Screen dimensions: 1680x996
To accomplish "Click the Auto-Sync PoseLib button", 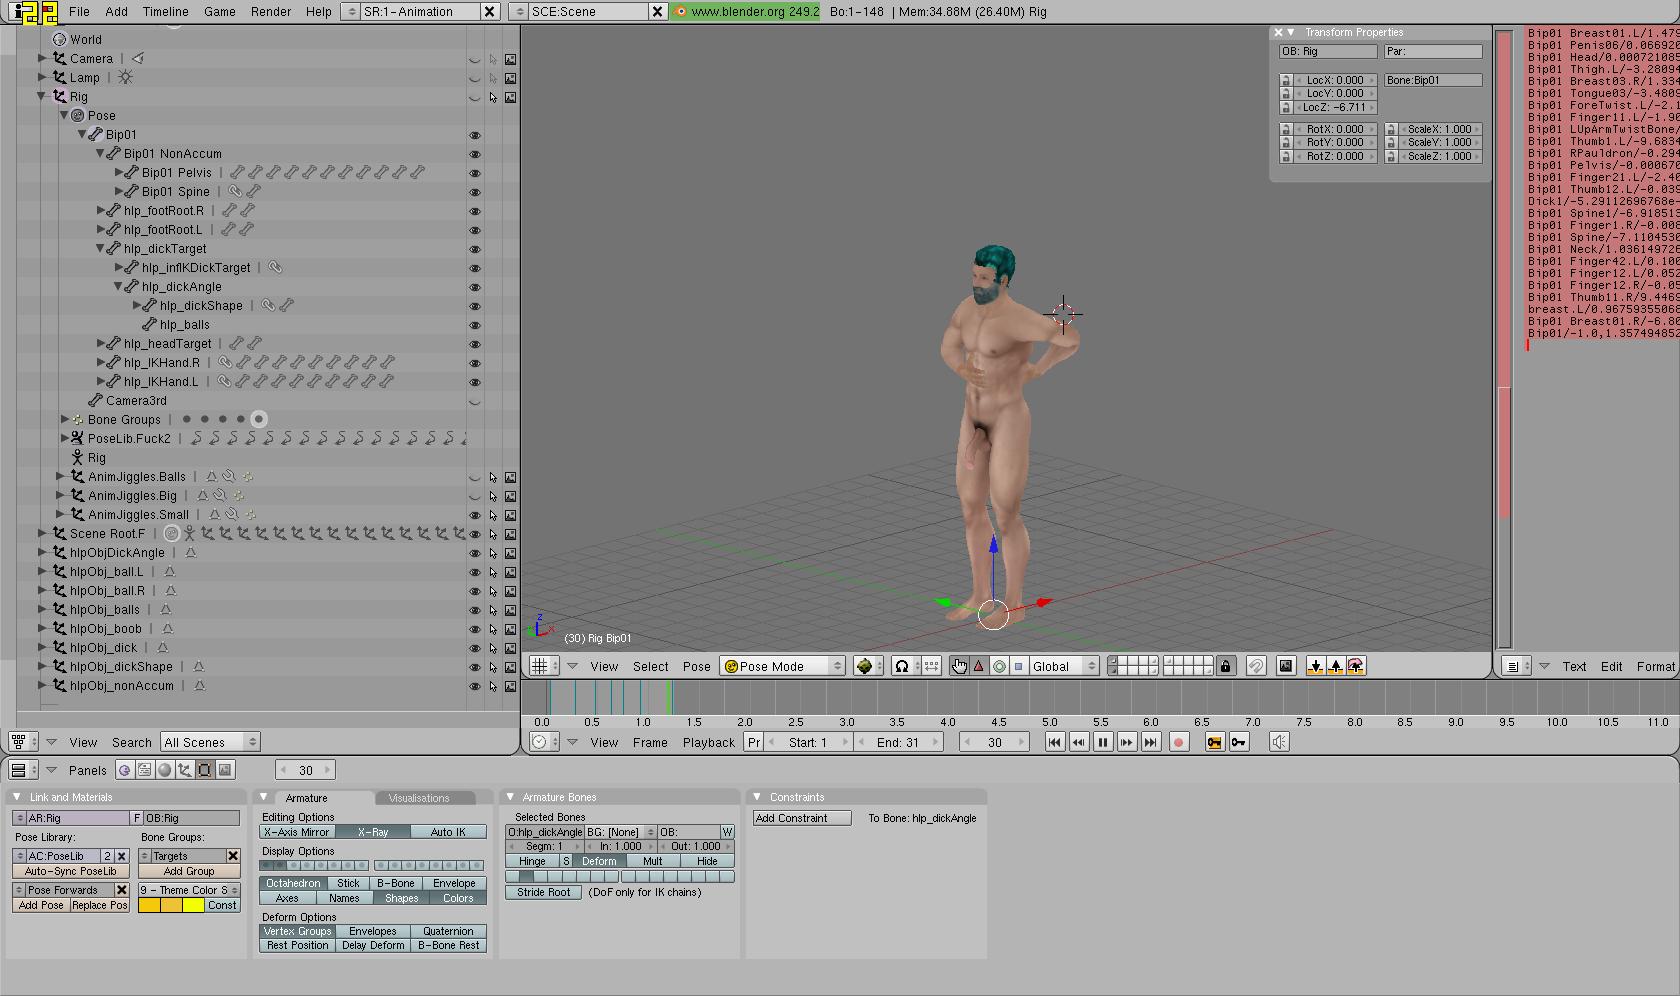I will click(x=71, y=871).
